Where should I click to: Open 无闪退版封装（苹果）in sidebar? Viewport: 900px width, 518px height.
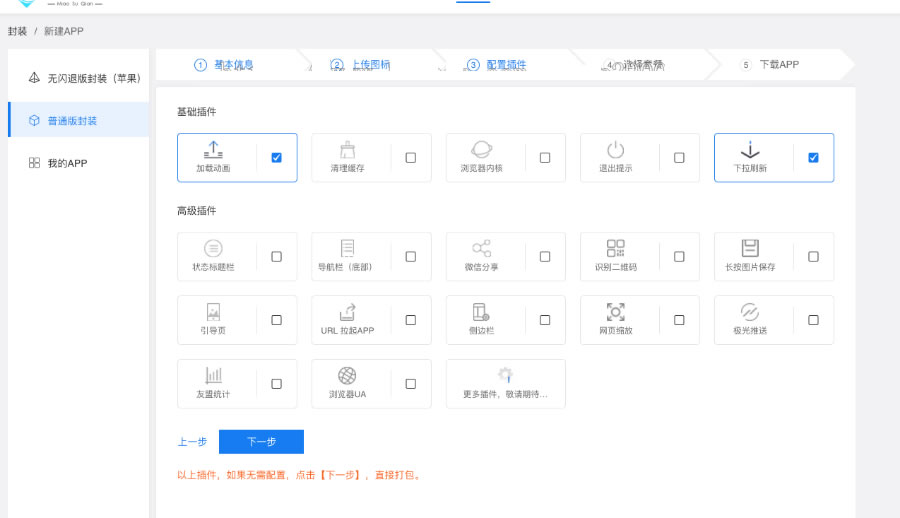(x=79, y=78)
